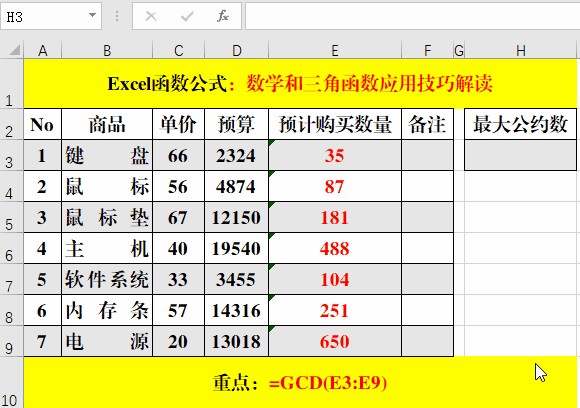This screenshot has width=580, height=408.
Task: Click the '=GCD(E3:E9)' formula note cell
Action: 300,382
